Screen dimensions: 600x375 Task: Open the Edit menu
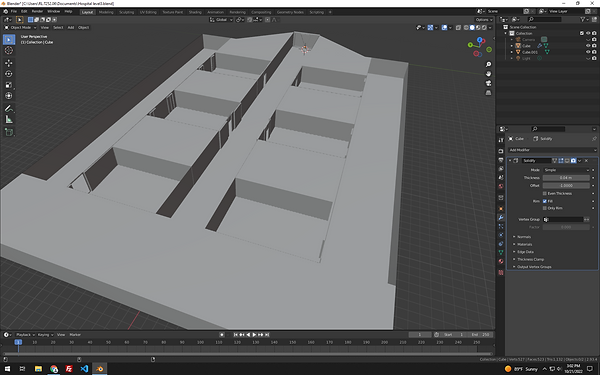coord(24,11)
